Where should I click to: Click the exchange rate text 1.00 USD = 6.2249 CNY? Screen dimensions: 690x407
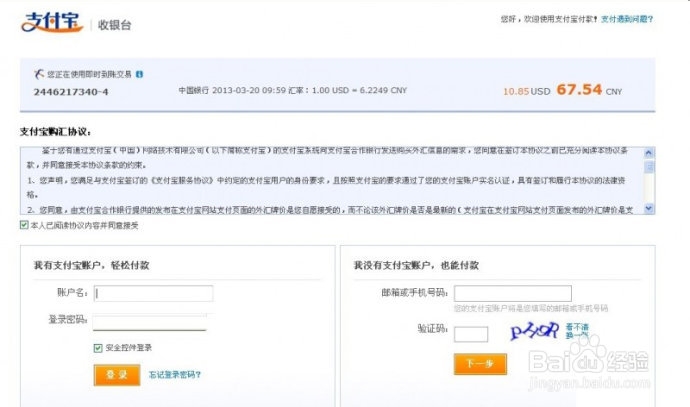(x=360, y=90)
